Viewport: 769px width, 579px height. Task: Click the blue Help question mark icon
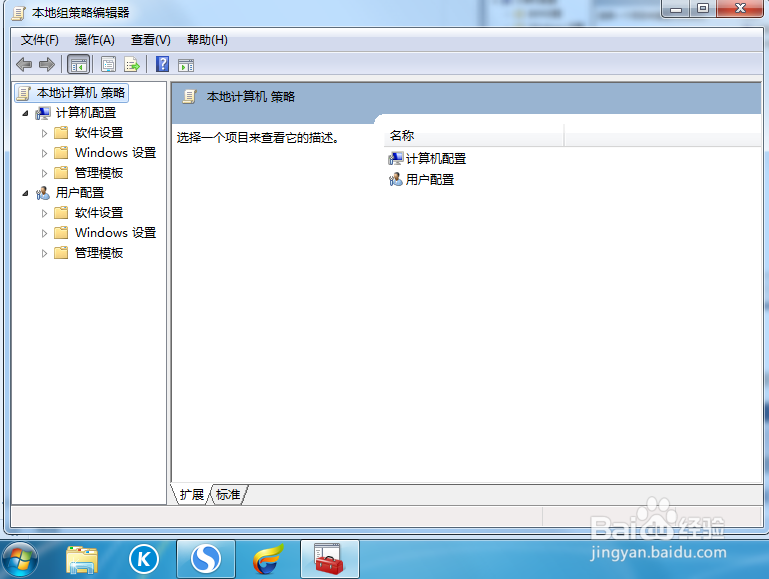(162, 64)
